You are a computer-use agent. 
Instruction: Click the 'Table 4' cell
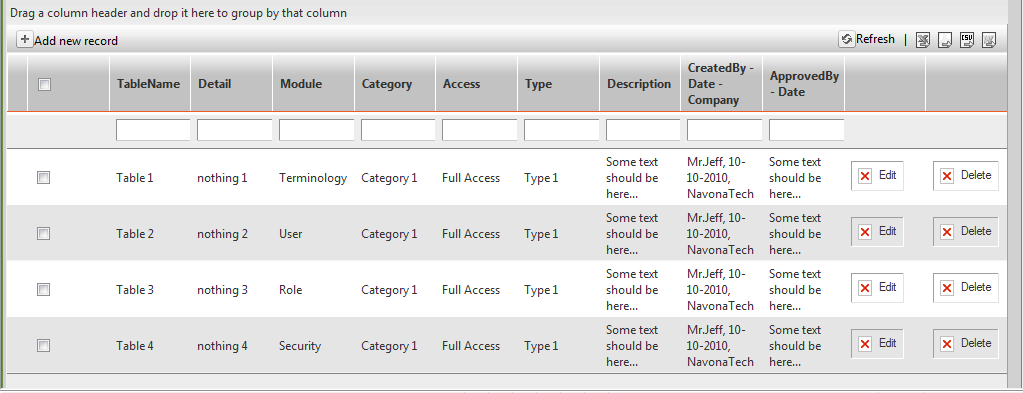[x=135, y=346]
